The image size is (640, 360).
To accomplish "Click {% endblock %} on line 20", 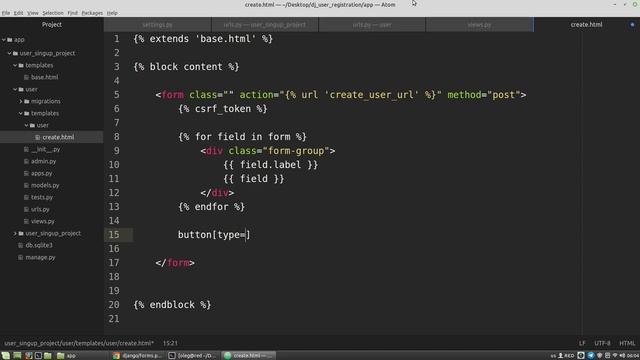I will pyautogui.click(x=172, y=305).
